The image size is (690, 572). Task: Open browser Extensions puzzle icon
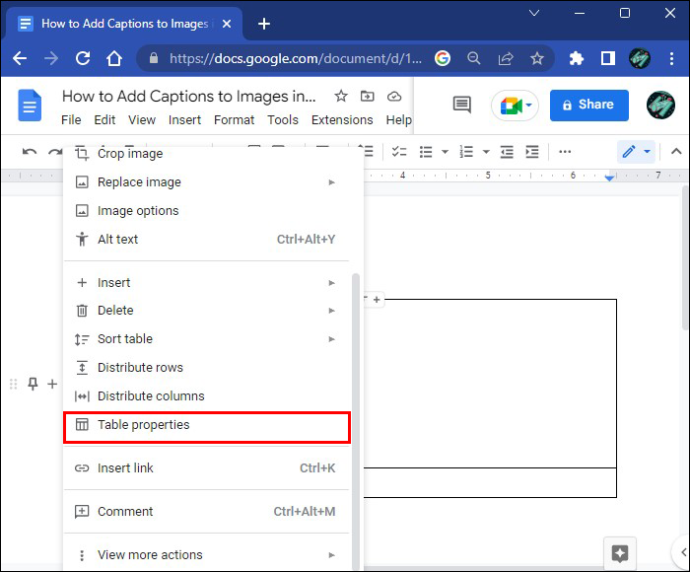(x=576, y=58)
